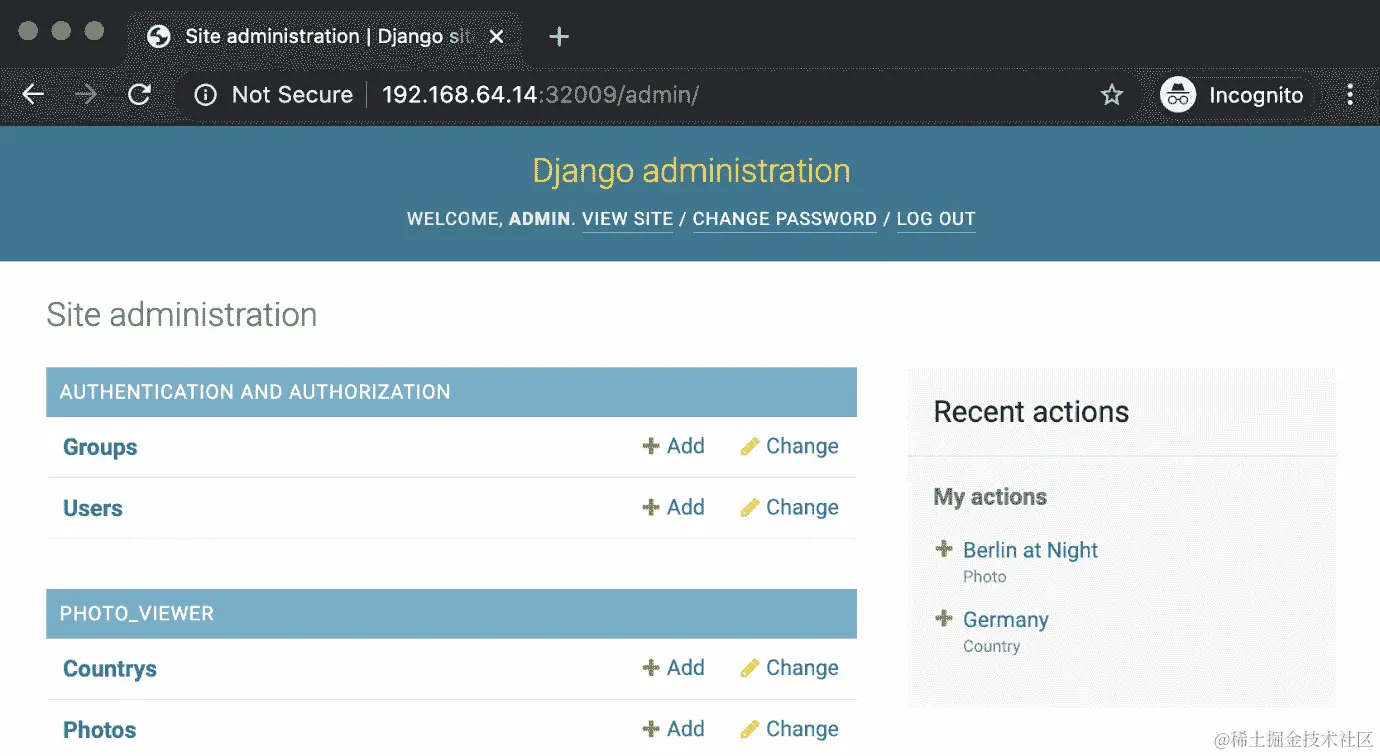1380x756 pixels.
Task: Open the Users model link
Action: tap(93, 509)
